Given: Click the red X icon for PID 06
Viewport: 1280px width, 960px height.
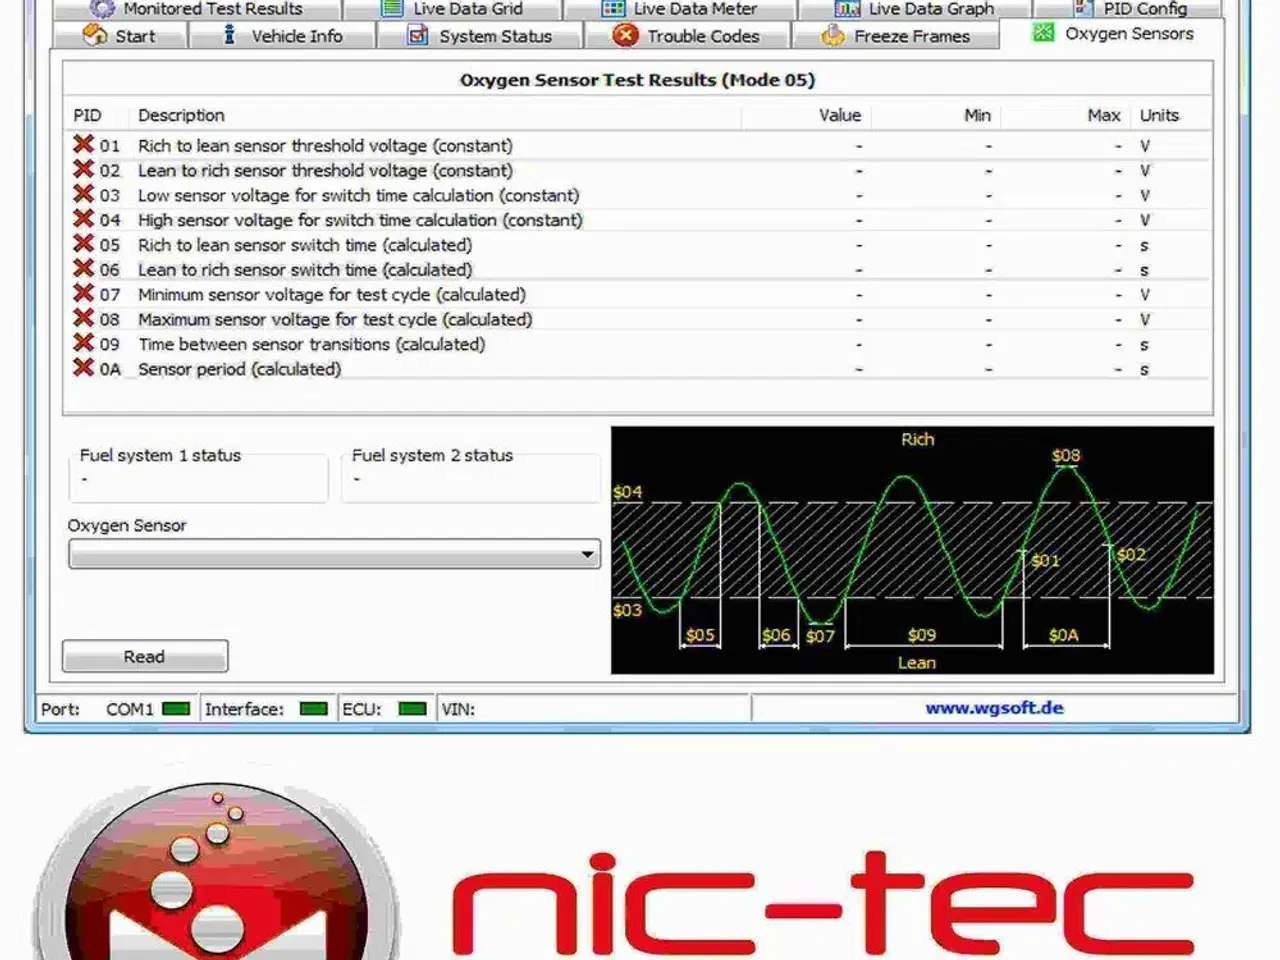Looking at the screenshot, I should 84,268.
